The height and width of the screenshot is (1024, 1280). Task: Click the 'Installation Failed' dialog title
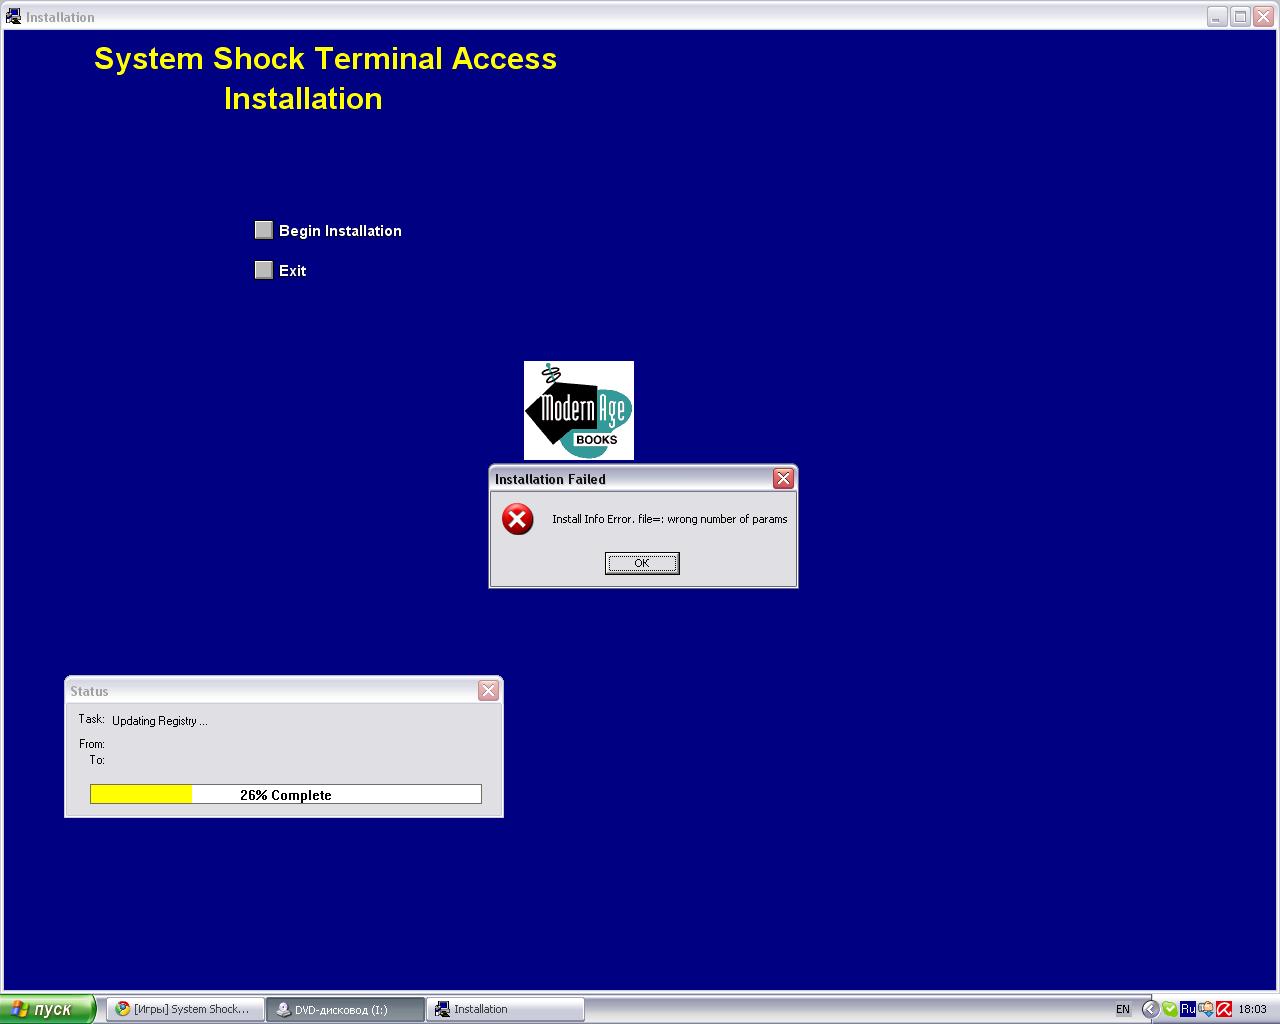point(550,479)
